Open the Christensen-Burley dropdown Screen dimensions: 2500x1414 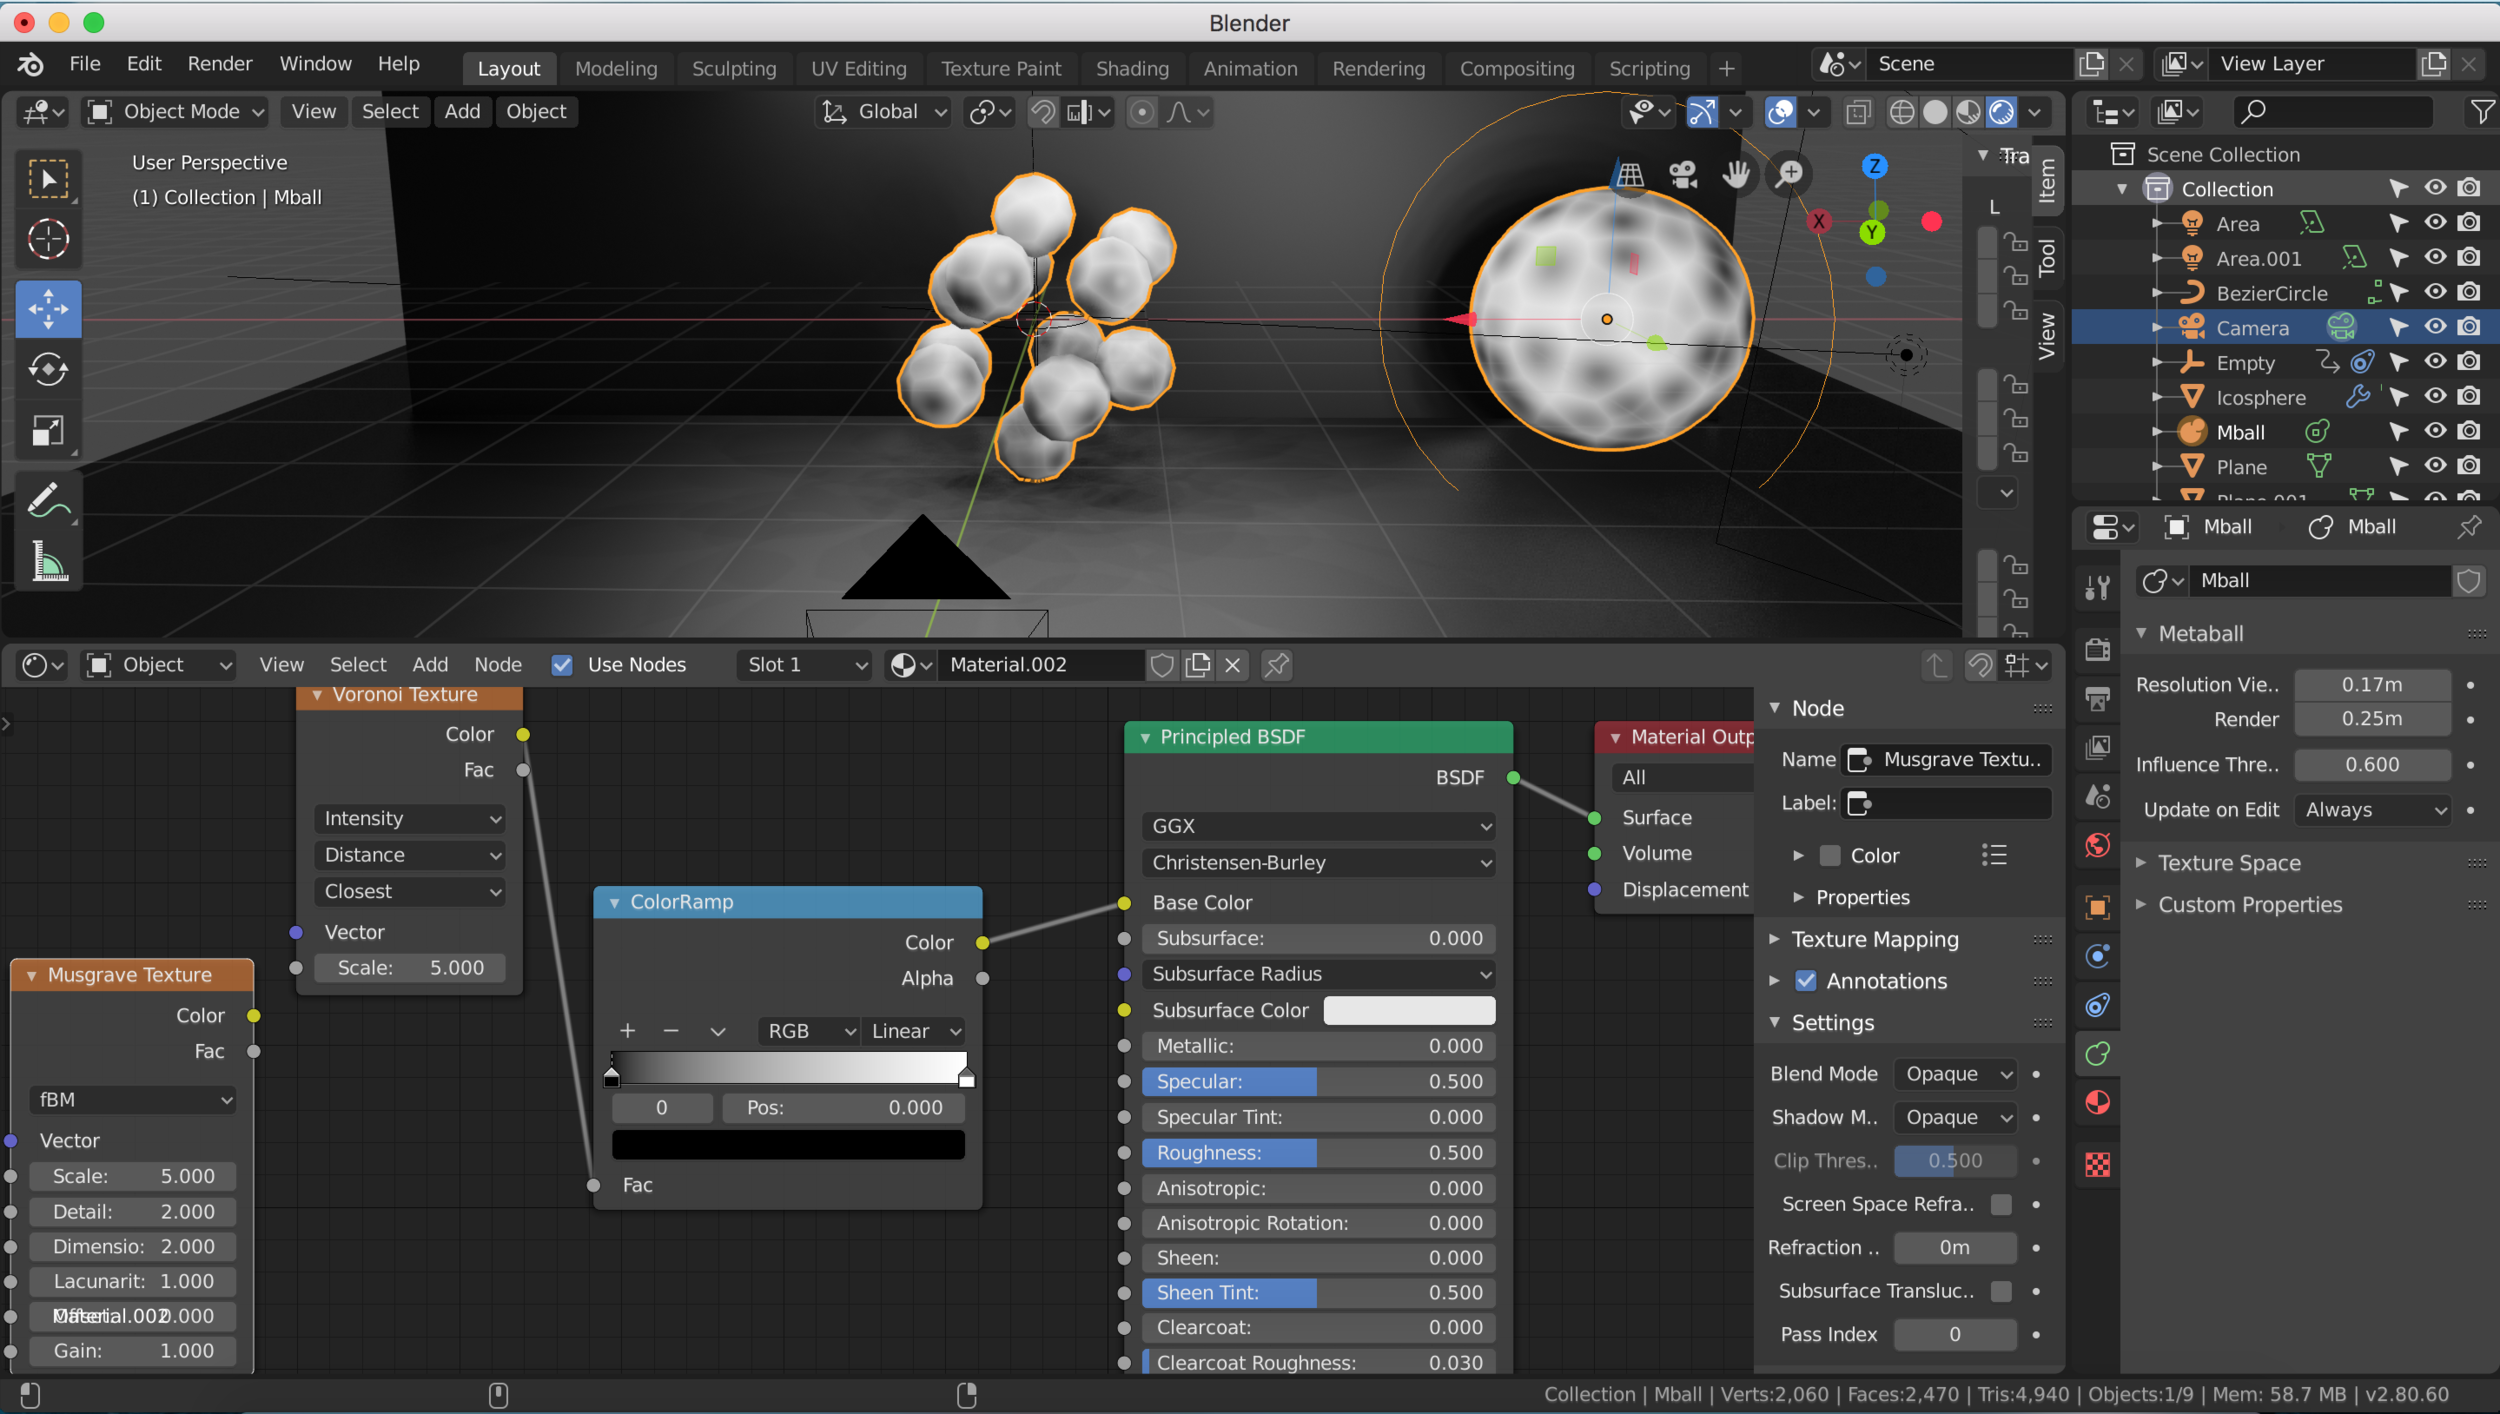point(1319,863)
